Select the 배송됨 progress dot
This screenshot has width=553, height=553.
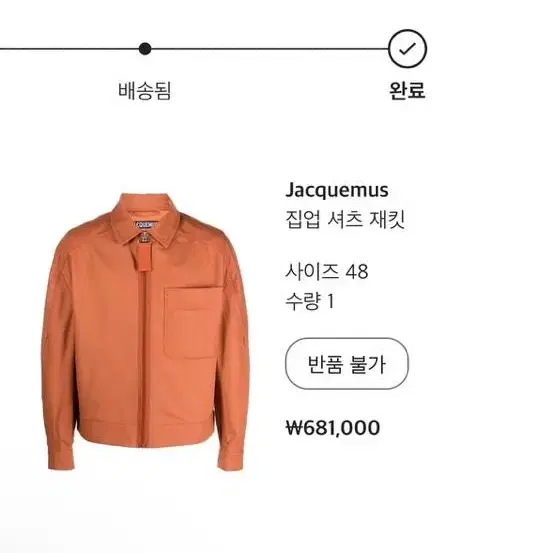(145, 49)
